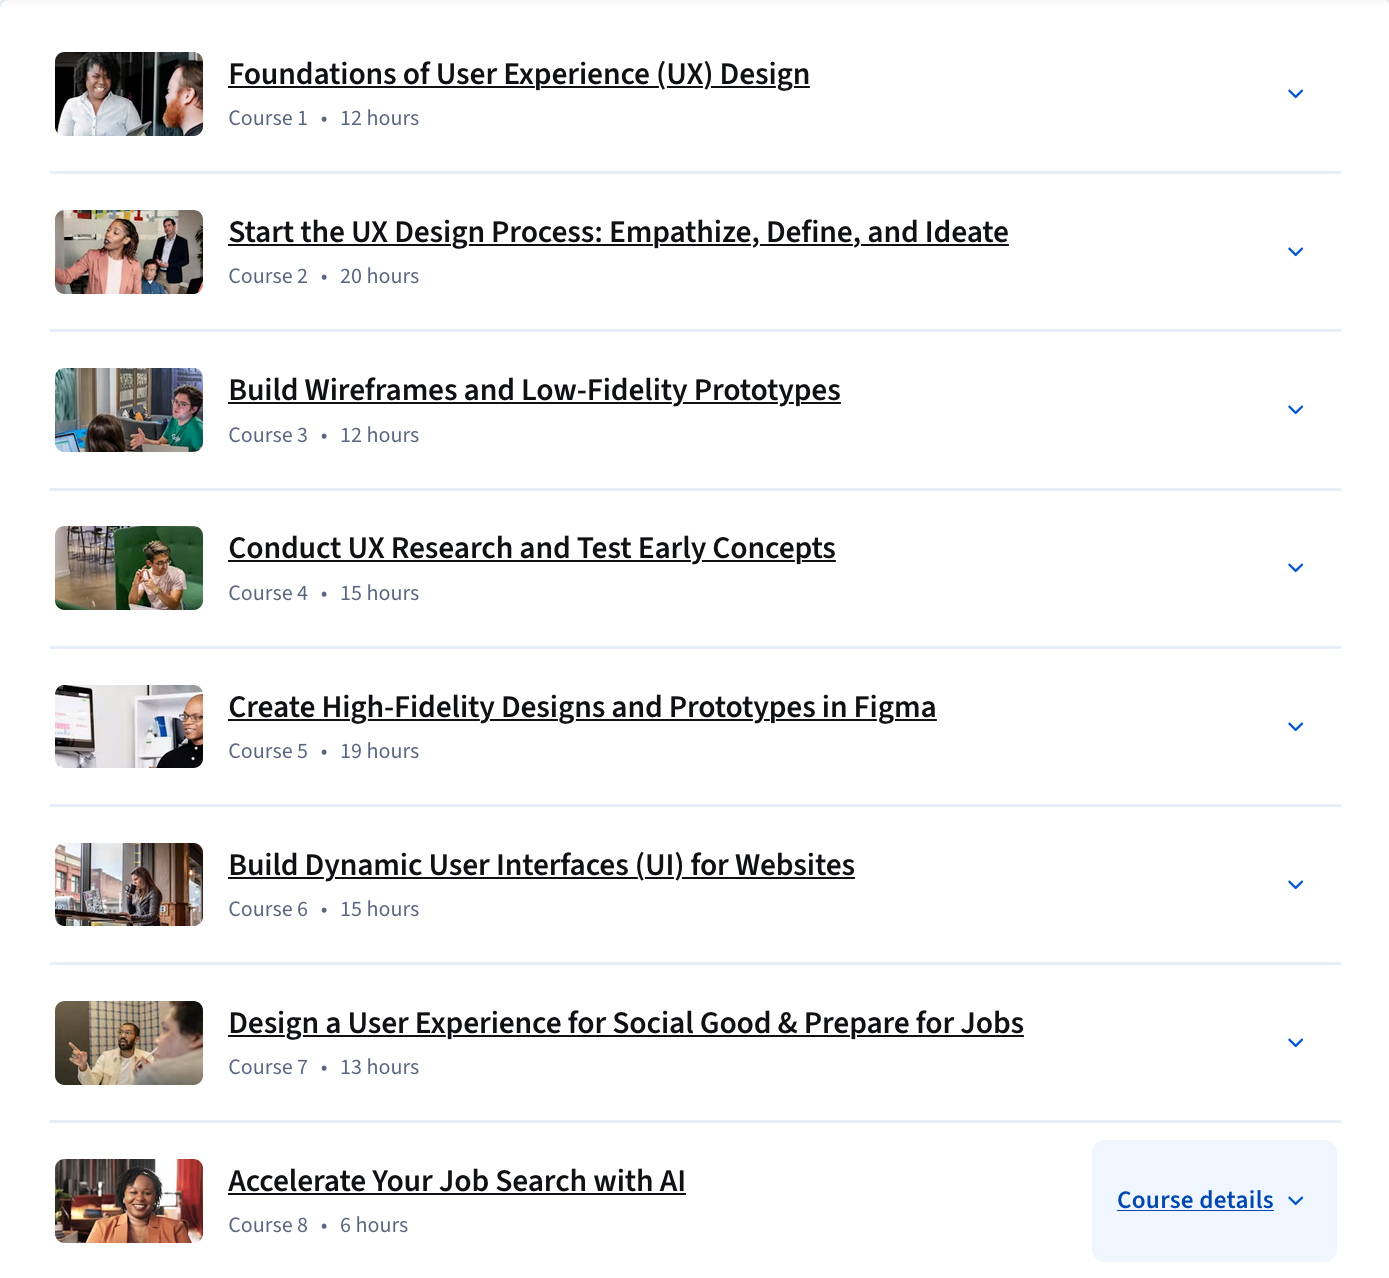Click the Course 8 thumbnail image
This screenshot has height=1278, width=1389.
(129, 1201)
